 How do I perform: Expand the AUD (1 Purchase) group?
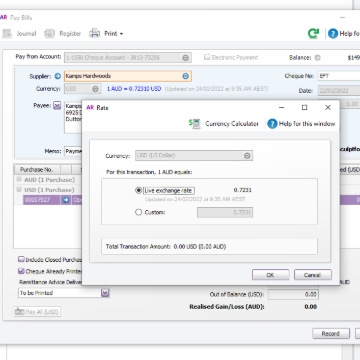point(19,180)
